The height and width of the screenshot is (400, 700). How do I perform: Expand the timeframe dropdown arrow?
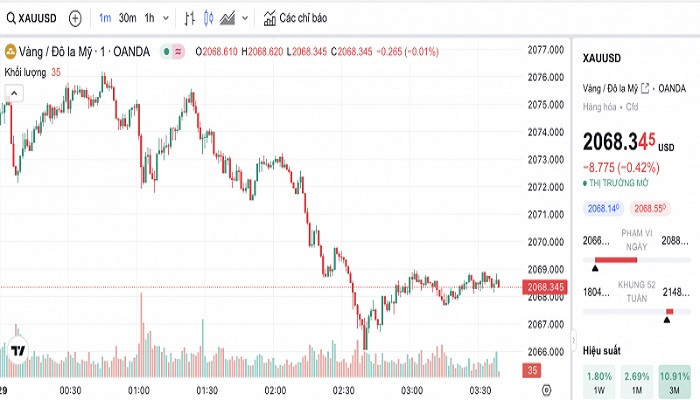165,18
